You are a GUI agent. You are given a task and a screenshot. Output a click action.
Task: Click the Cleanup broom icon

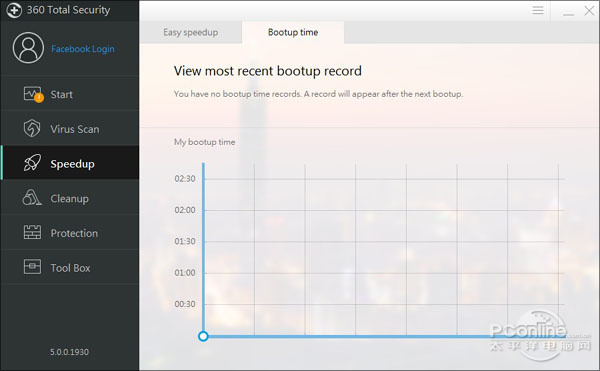(x=32, y=198)
